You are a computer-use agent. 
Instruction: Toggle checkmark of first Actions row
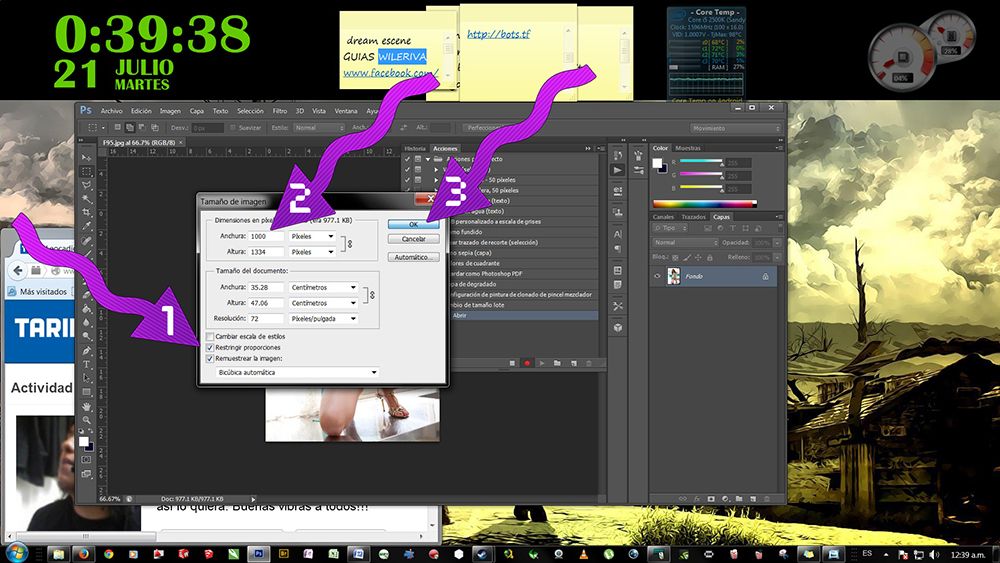click(408, 159)
